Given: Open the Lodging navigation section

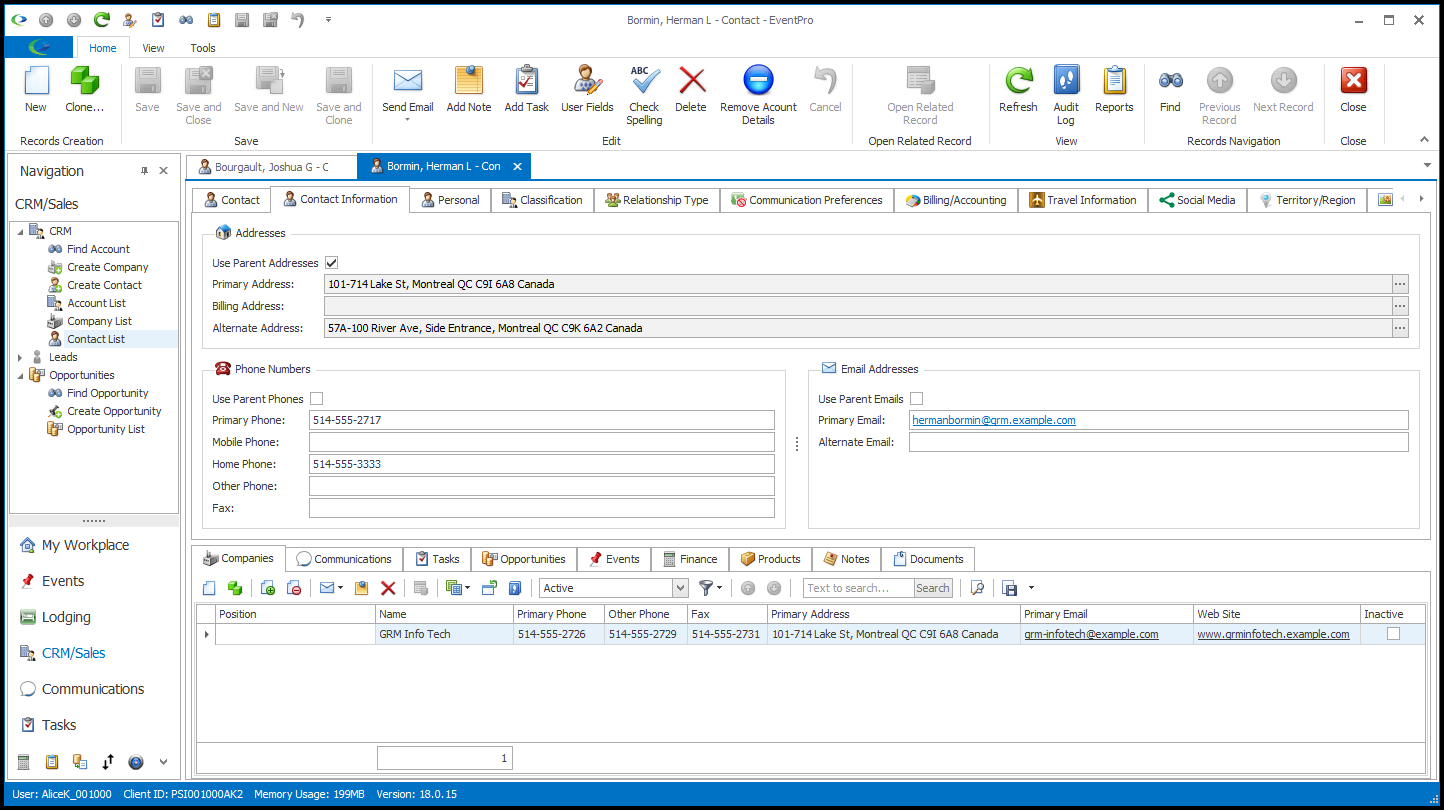Looking at the screenshot, I should 66,617.
